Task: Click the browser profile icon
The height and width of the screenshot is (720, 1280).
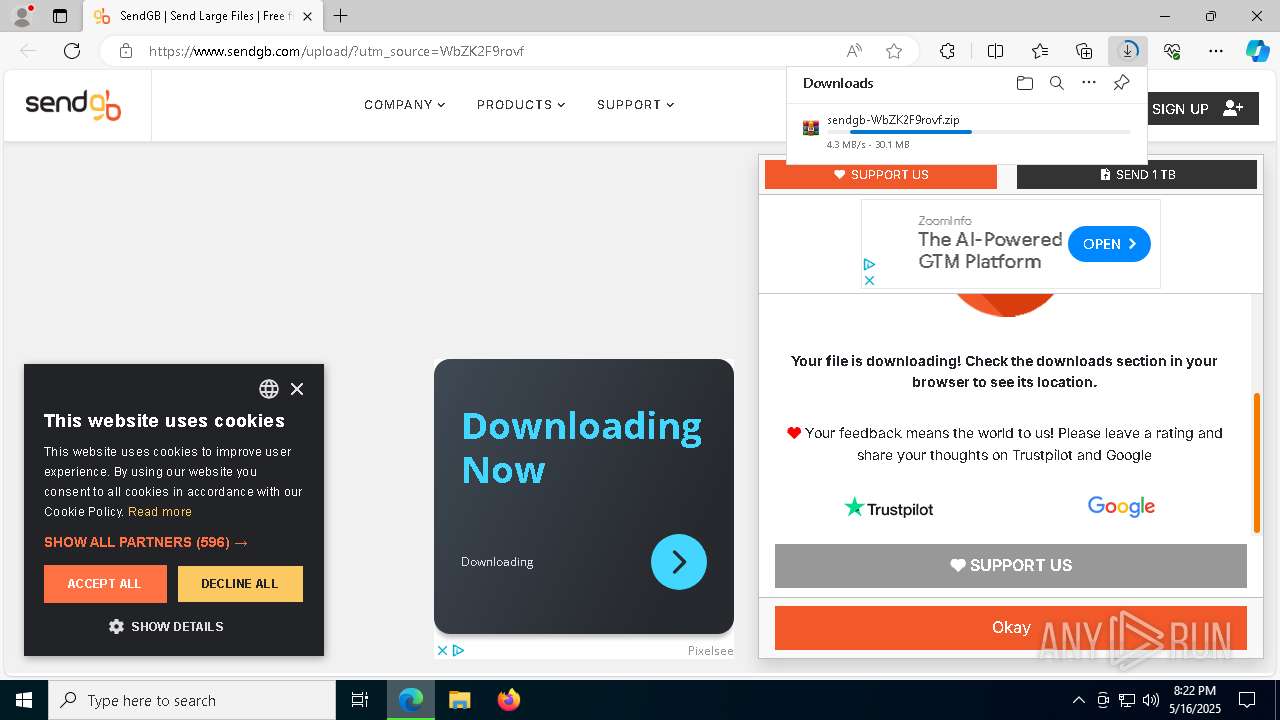Action: (22, 16)
